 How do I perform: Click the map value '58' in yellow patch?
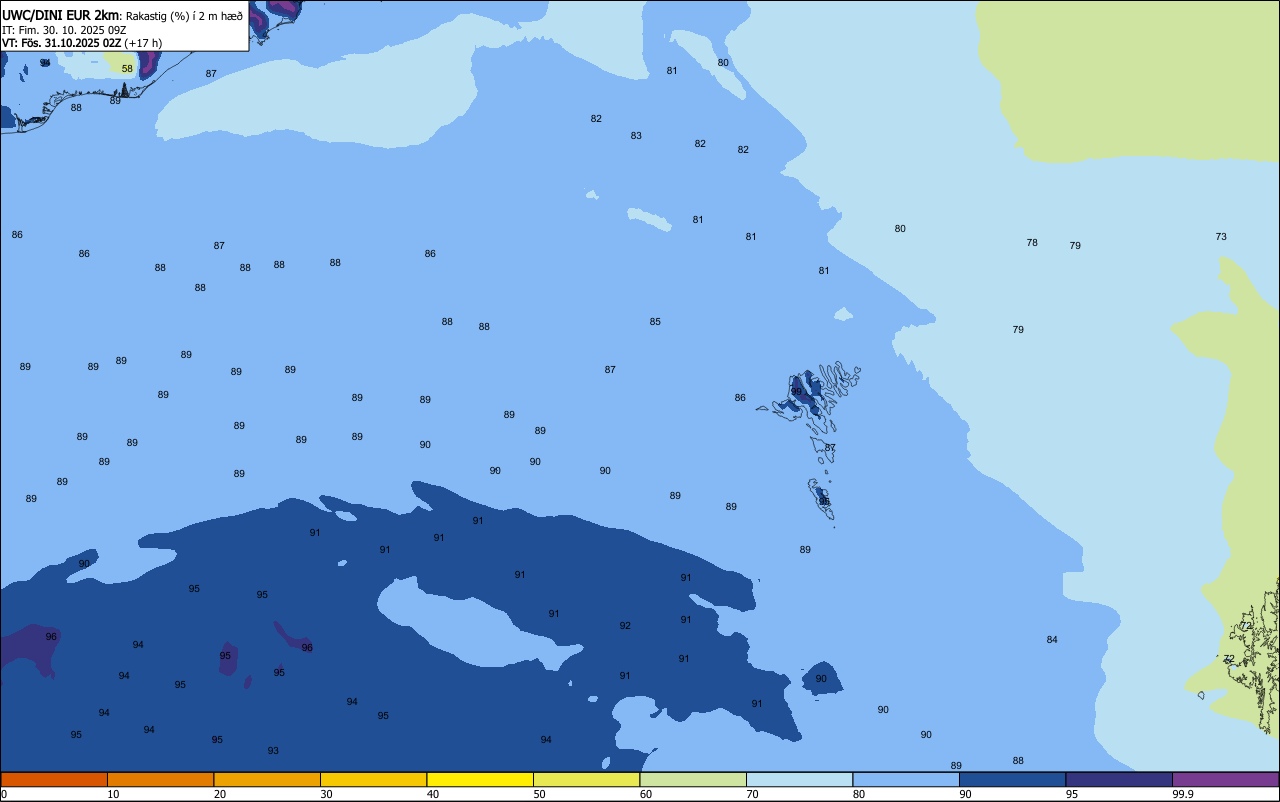click(127, 69)
